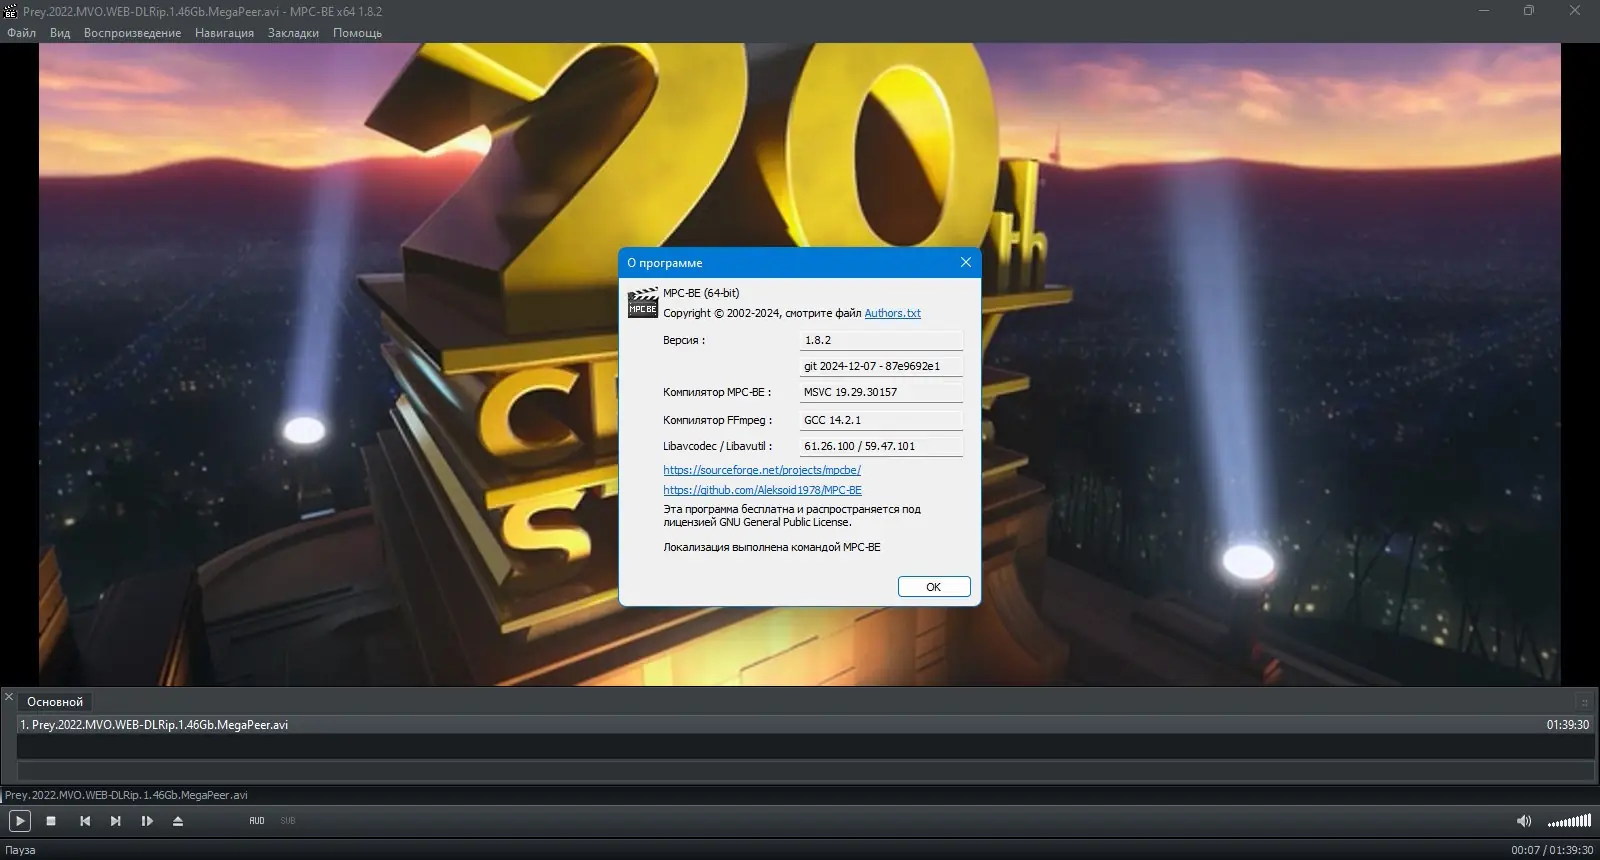Jump to the previous file
Image resolution: width=1600 pixels, height=860 pixels.
[x=85, y=821]
